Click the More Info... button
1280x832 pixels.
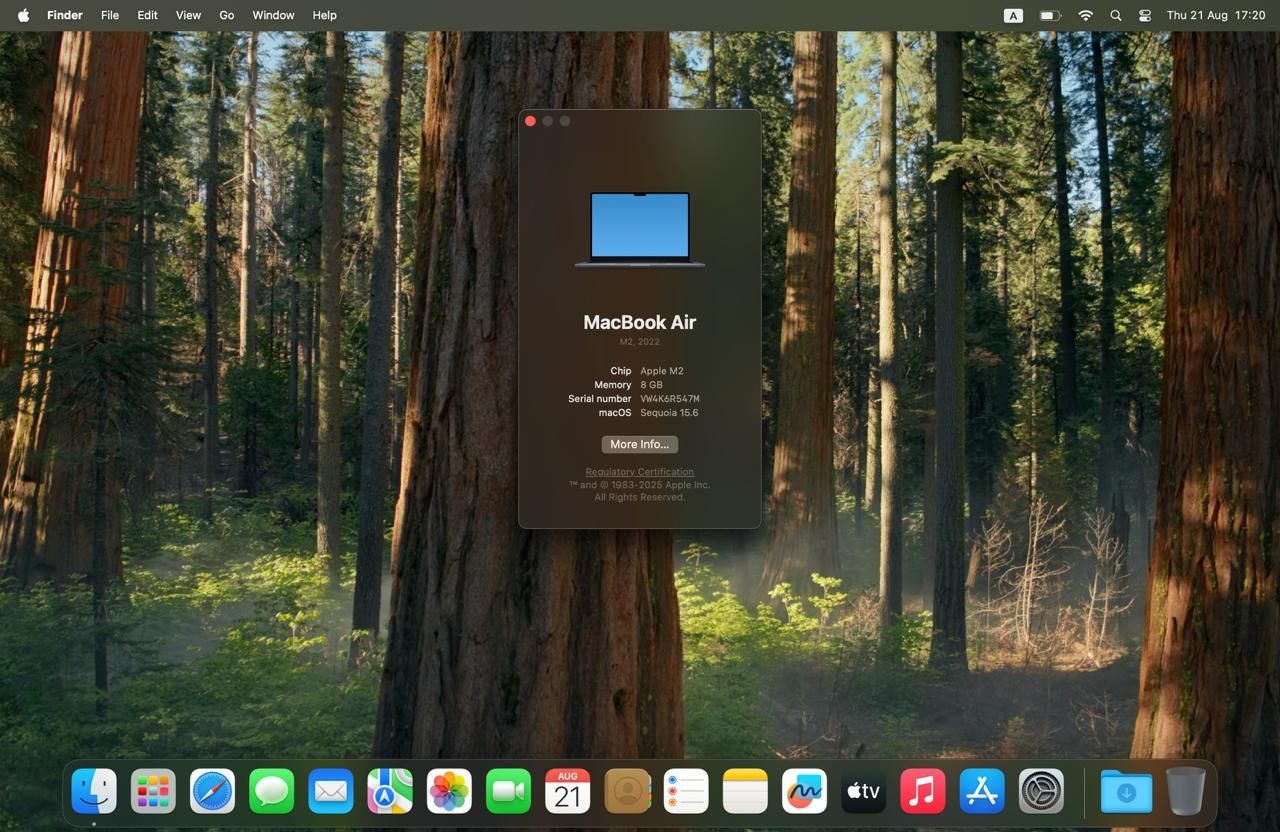(x=640, y=444)
